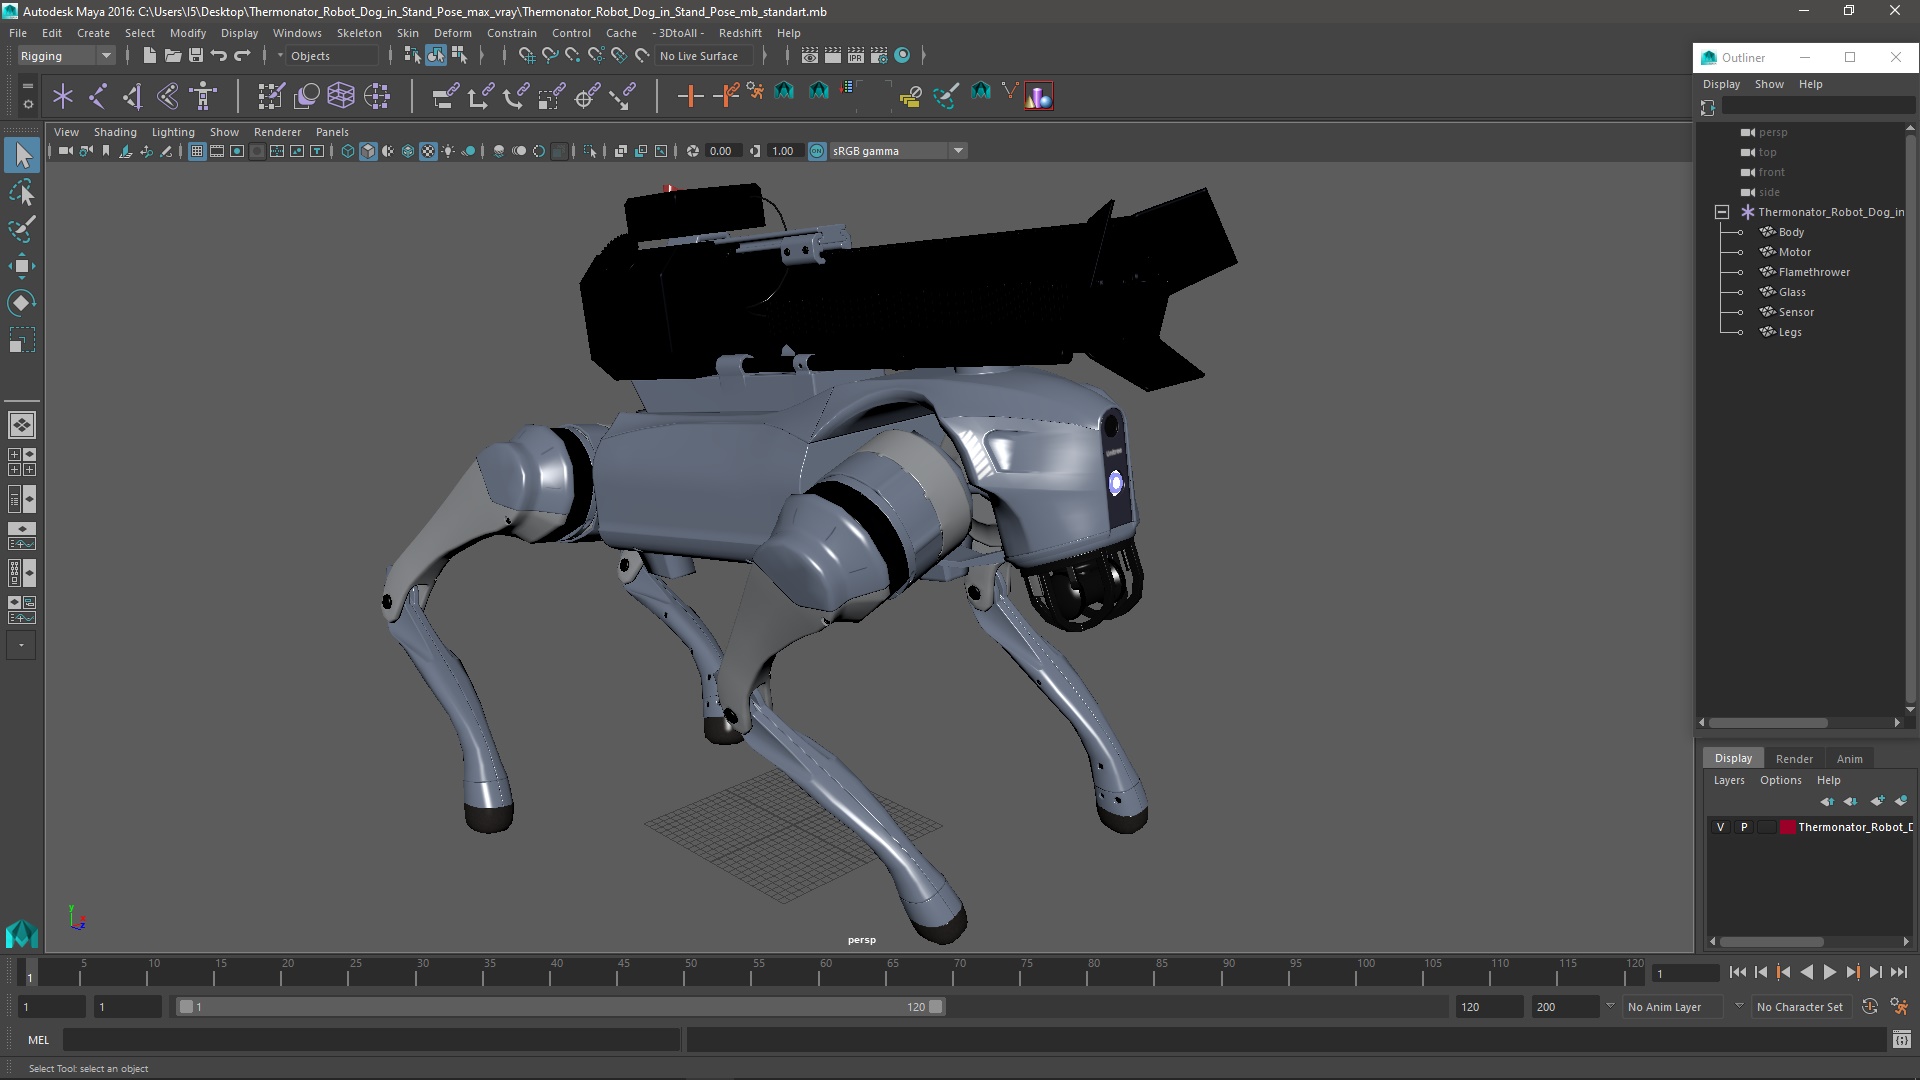Screen dimensions: 1920x1080
Task: Click the Set Key shelf icon
Action: pos(690,96)
